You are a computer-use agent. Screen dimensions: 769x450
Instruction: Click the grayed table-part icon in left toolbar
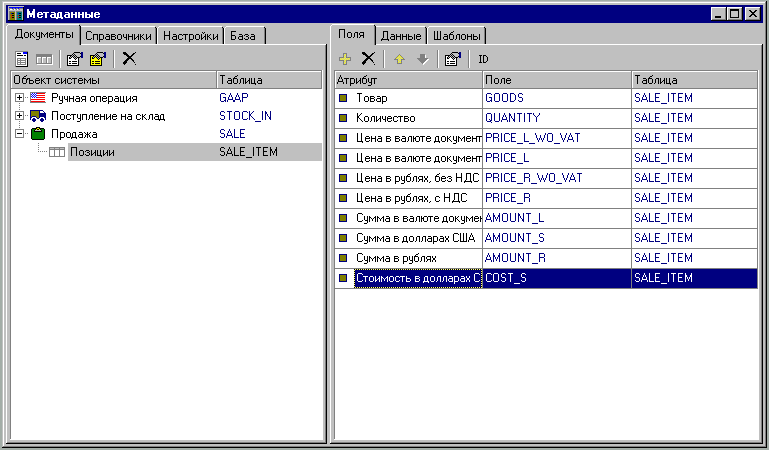coord(44,59)
